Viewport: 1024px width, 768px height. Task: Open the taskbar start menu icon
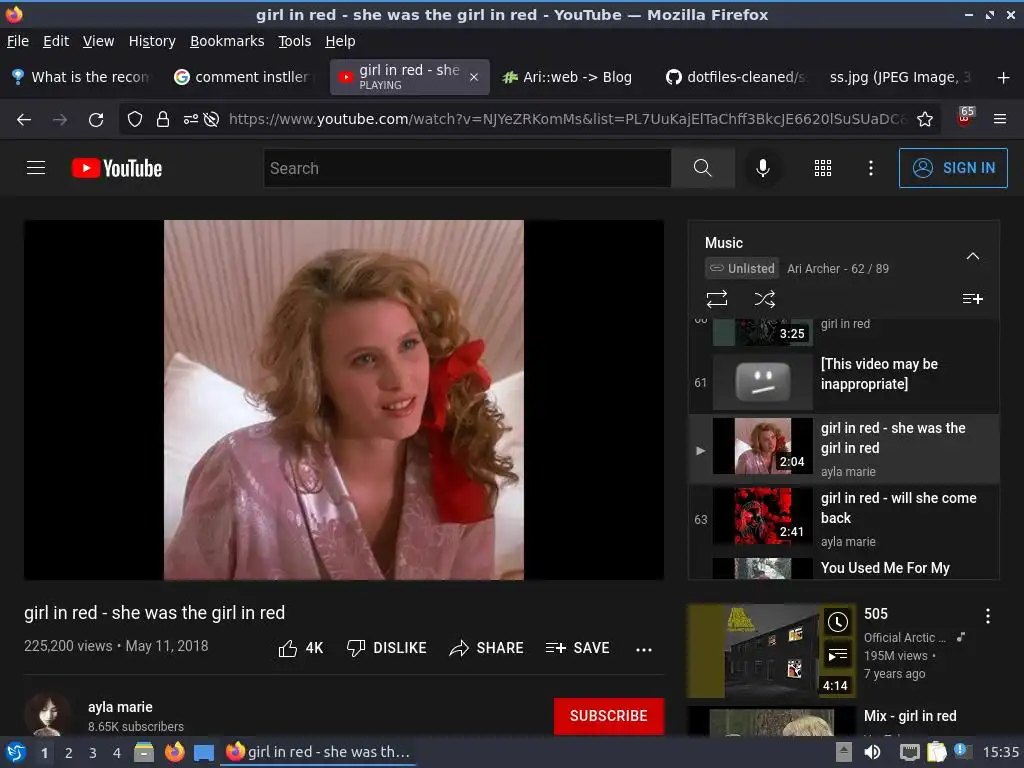point(15,752)
